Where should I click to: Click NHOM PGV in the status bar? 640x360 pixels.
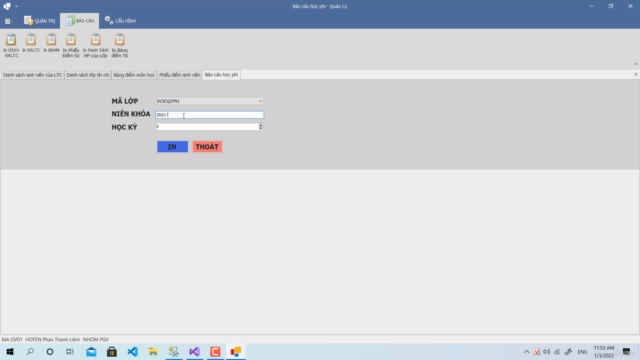(x=96, y=339)
